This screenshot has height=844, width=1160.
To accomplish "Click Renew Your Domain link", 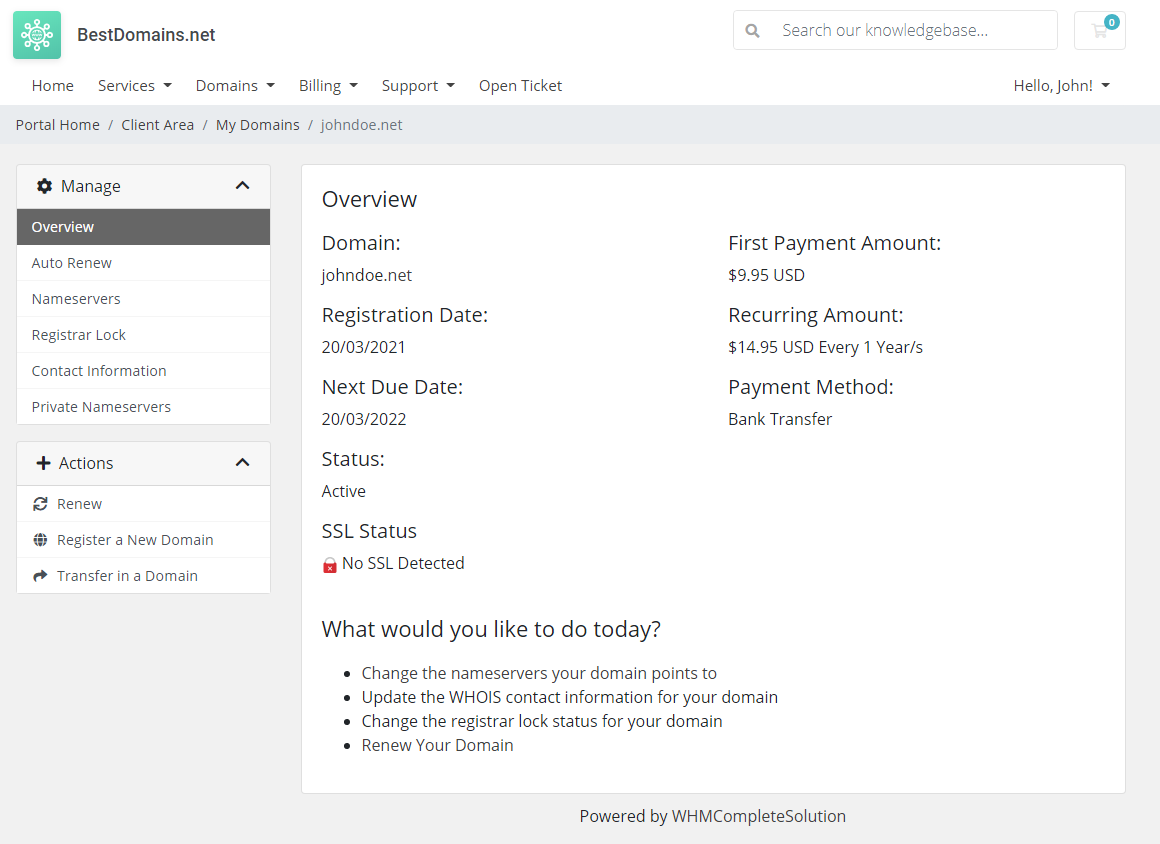I will [x=437, y=745].
